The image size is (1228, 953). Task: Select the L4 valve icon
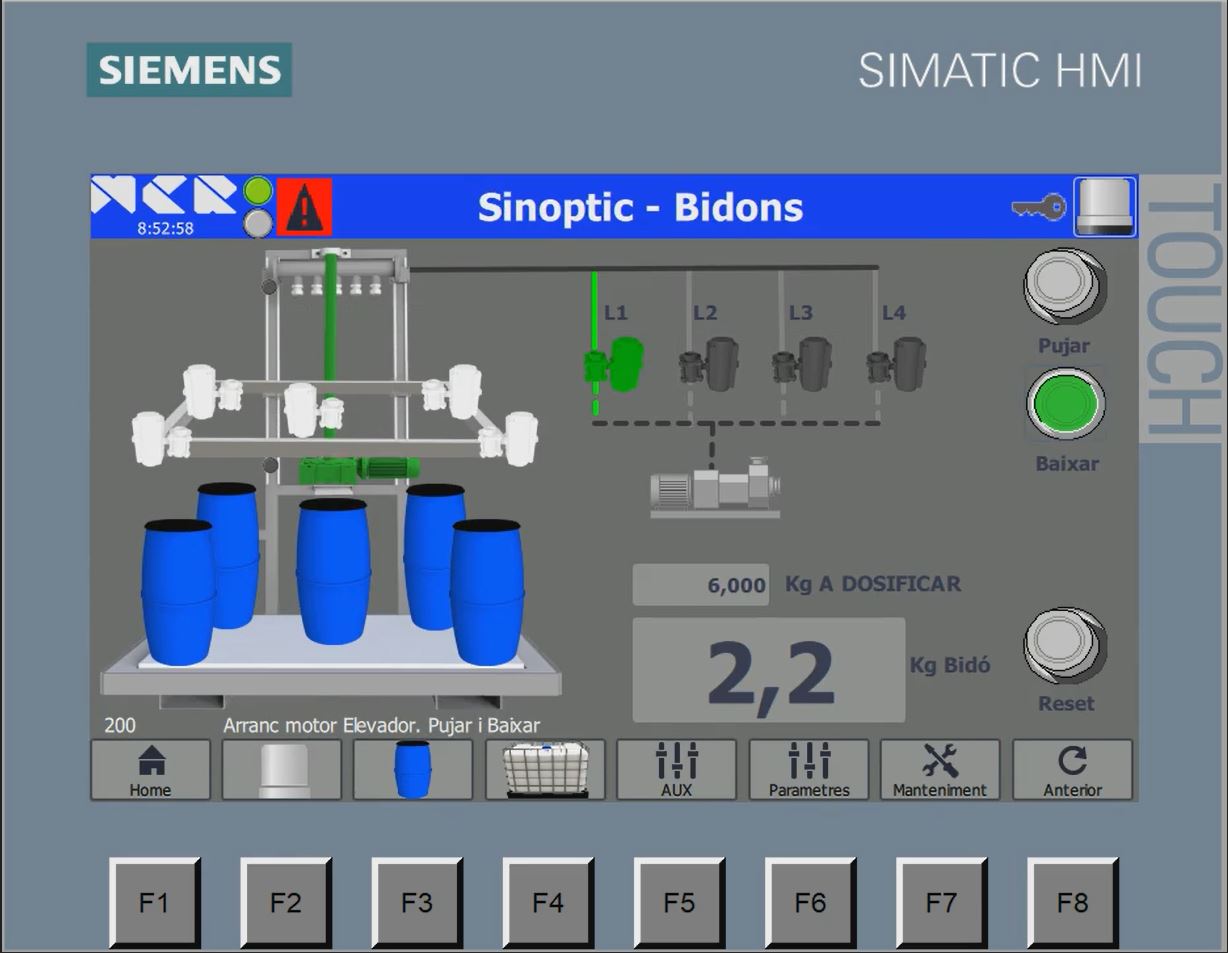coord(896,365)
